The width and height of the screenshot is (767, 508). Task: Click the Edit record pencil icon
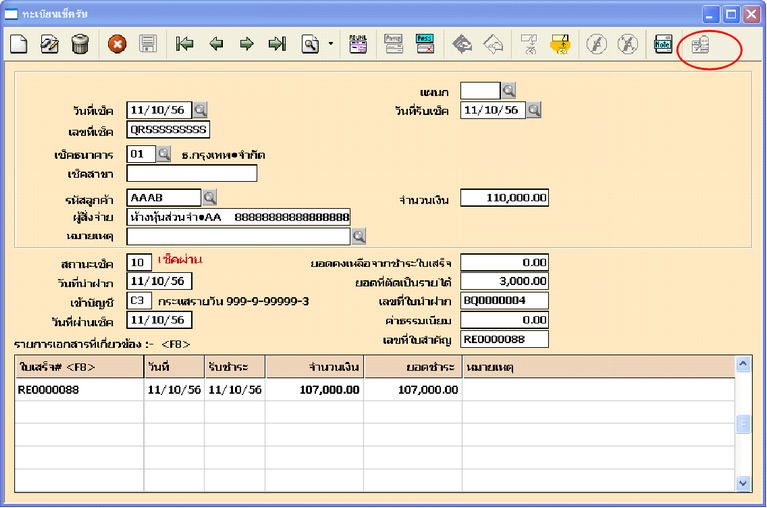point(50,44)
